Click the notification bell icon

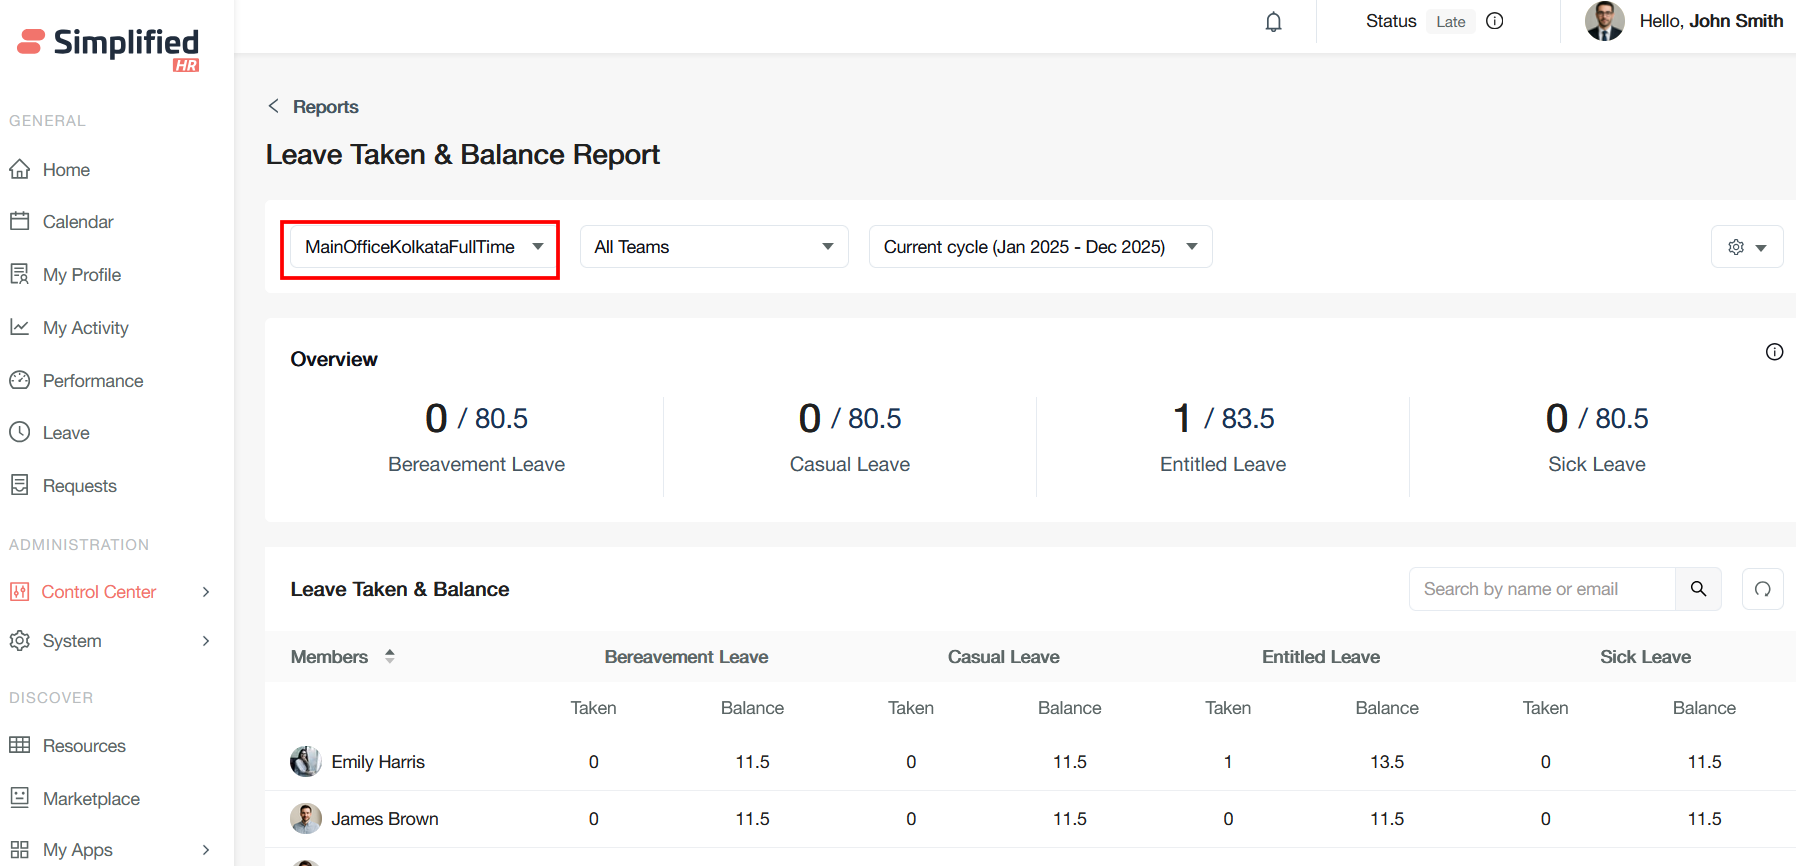pyautogui.click(x=1273, y=22)
